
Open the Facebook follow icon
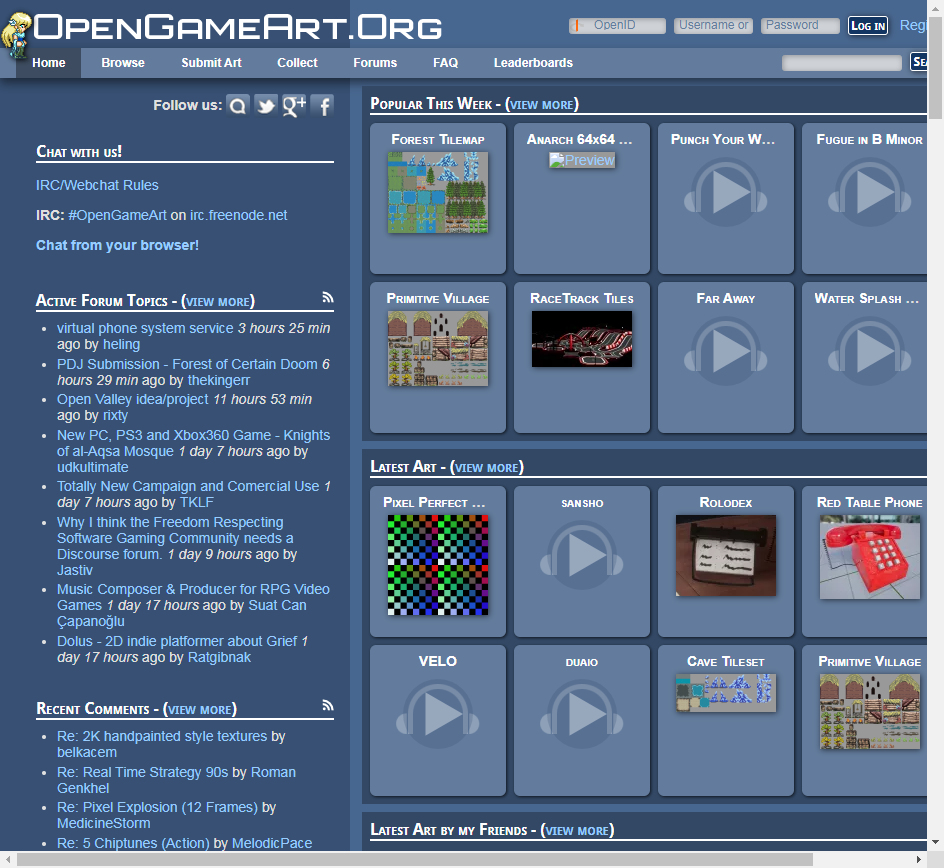(x=322, y=106)
